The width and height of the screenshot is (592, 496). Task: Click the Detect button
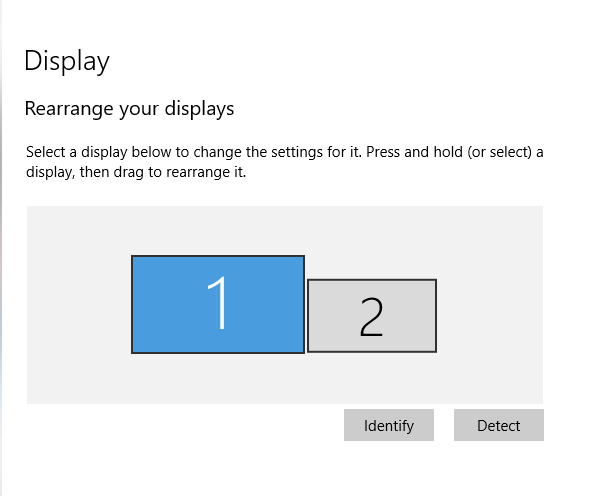coord(498,425)
